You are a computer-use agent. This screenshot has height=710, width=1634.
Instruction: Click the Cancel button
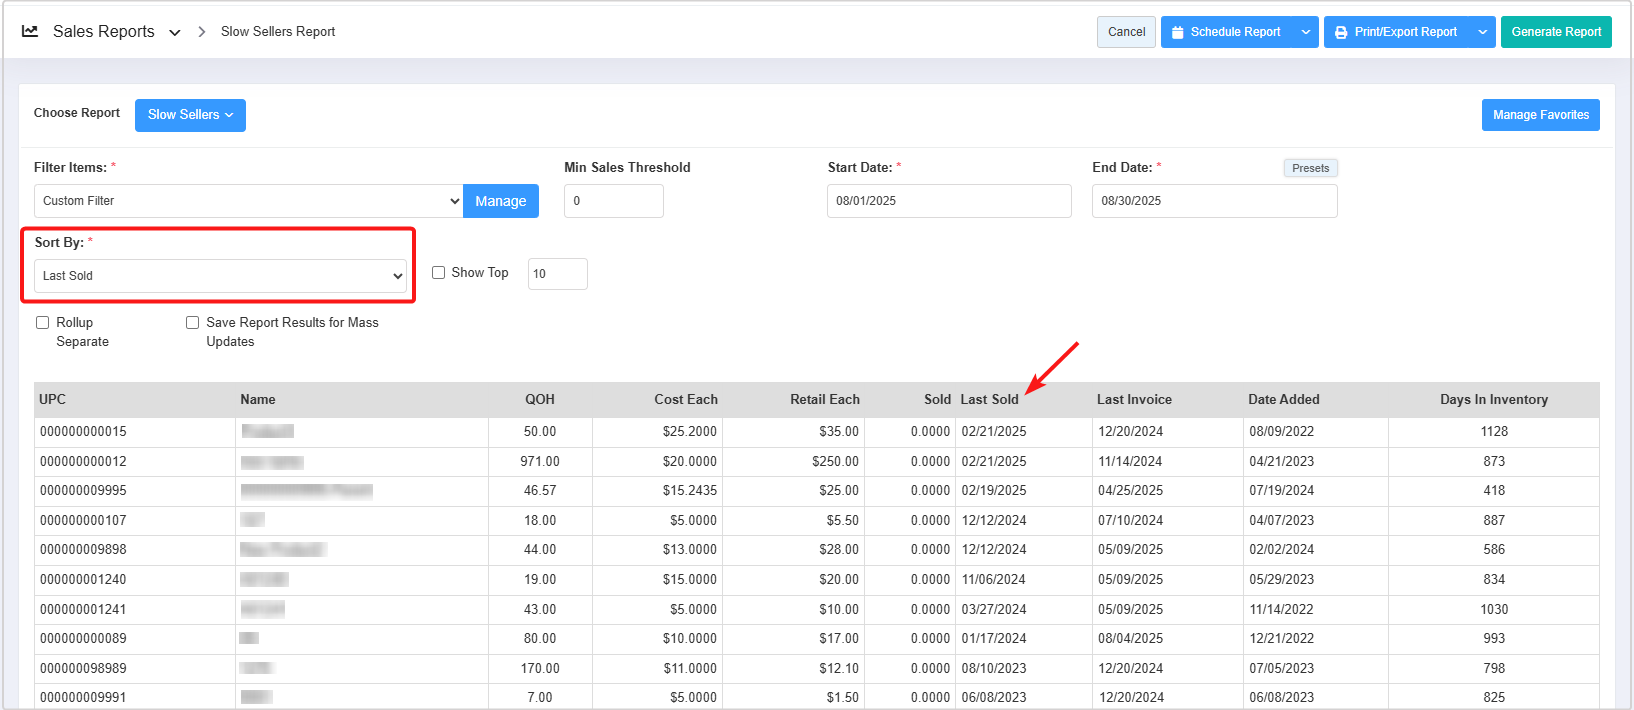(x=1126, y=32)
